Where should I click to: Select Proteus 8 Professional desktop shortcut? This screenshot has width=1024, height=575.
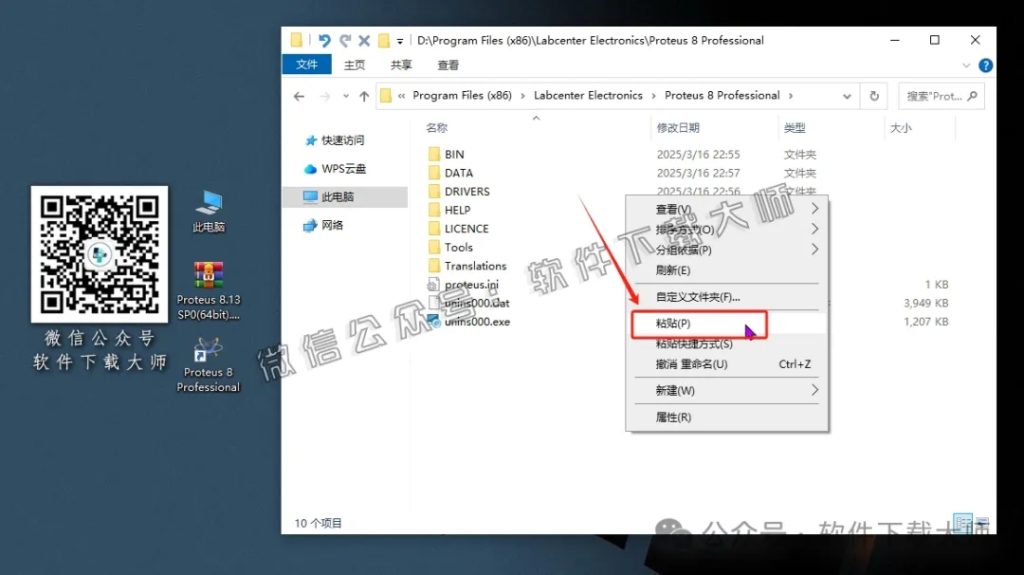pos(208,365)
